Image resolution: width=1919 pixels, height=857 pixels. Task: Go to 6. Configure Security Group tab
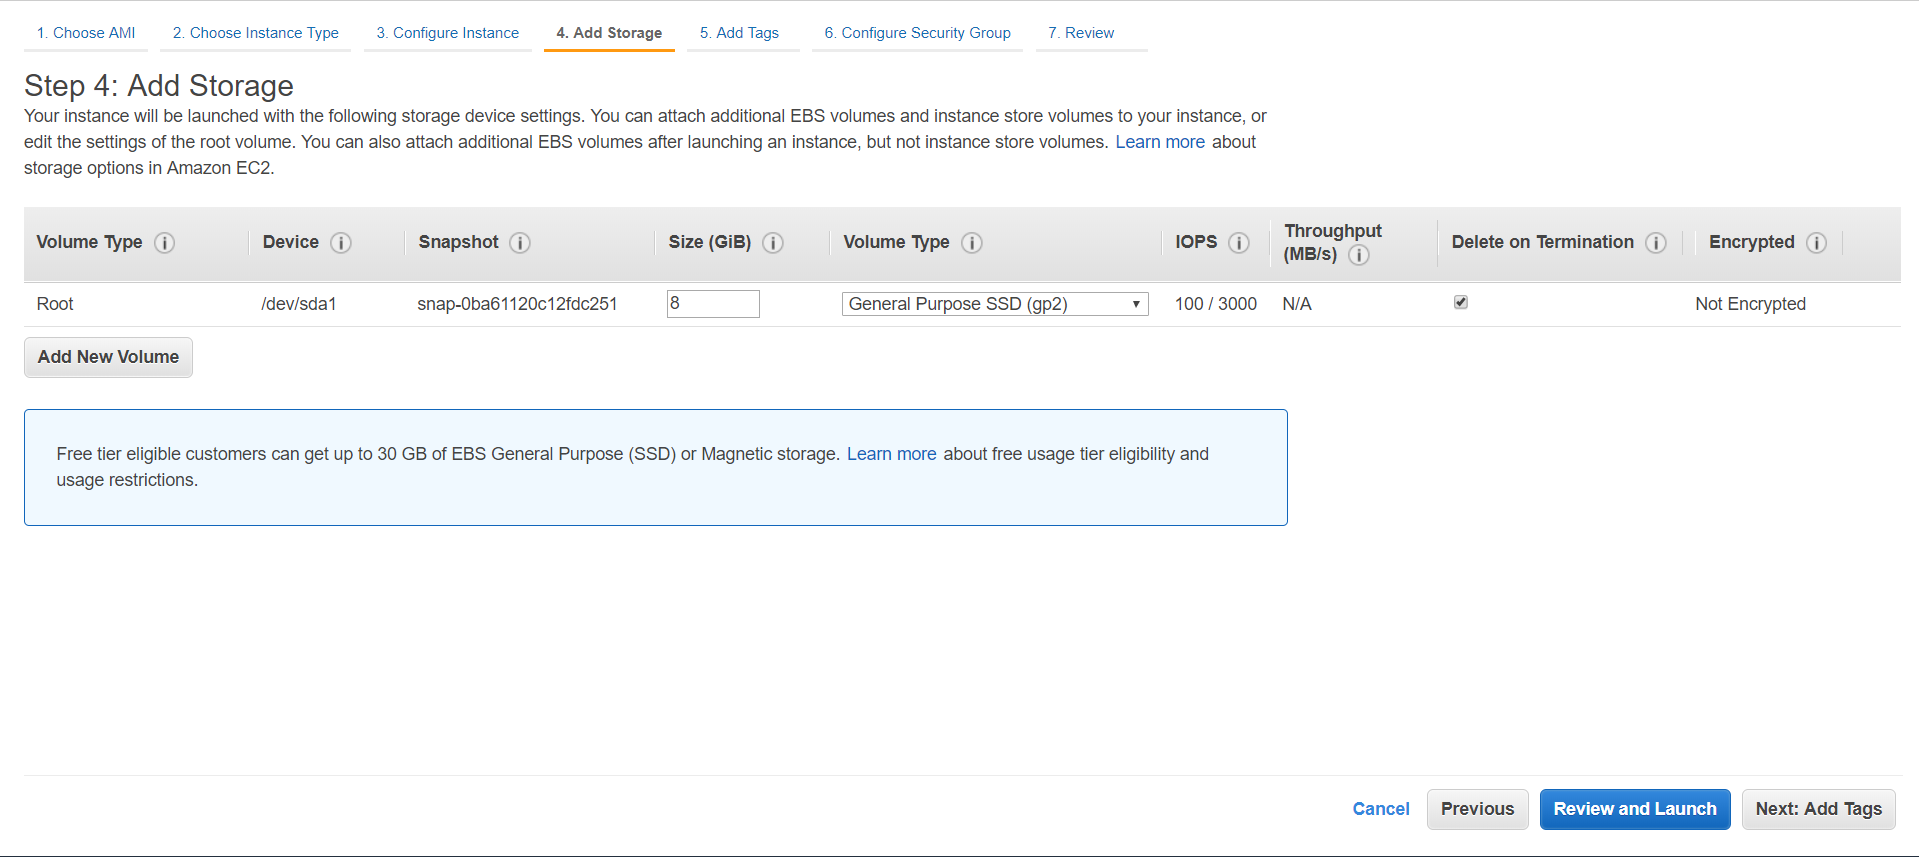pyautogui.click(x=917, y=33)
